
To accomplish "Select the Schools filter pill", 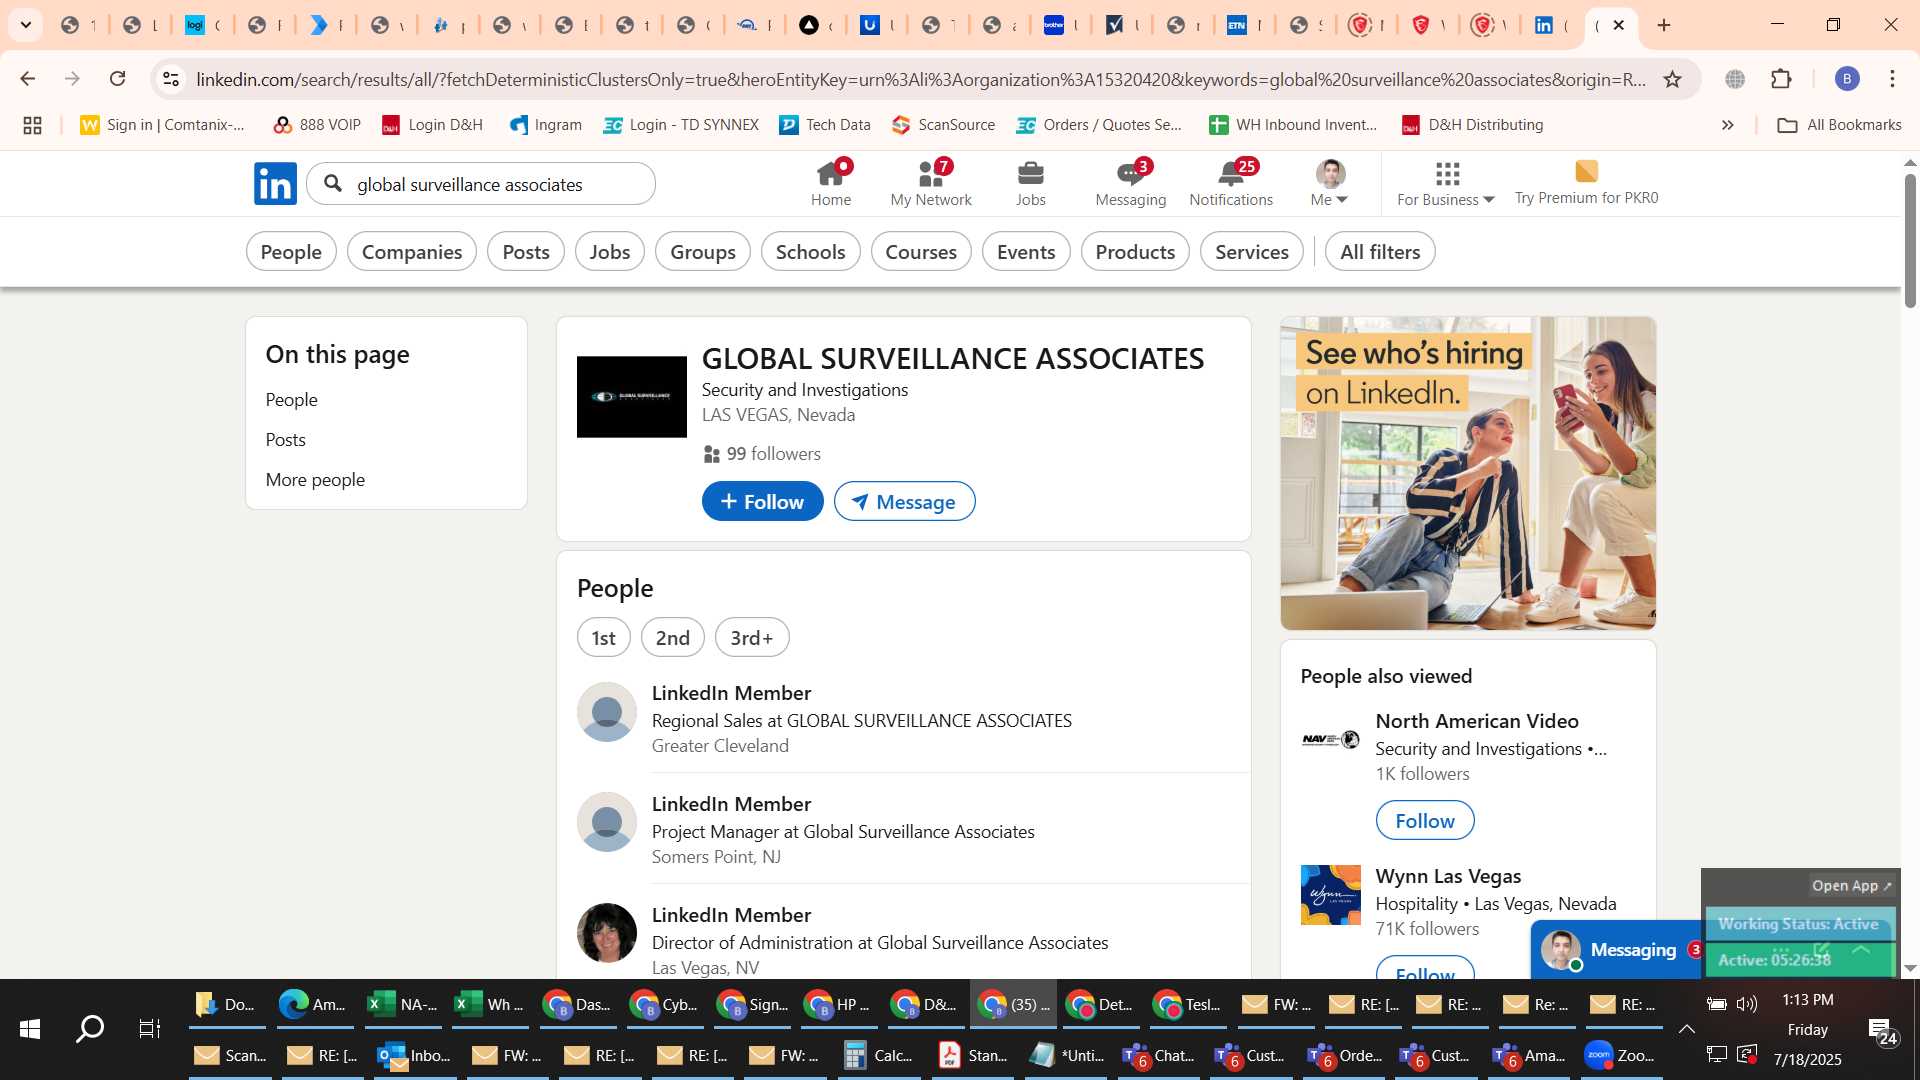I will (x=810, y=252).
